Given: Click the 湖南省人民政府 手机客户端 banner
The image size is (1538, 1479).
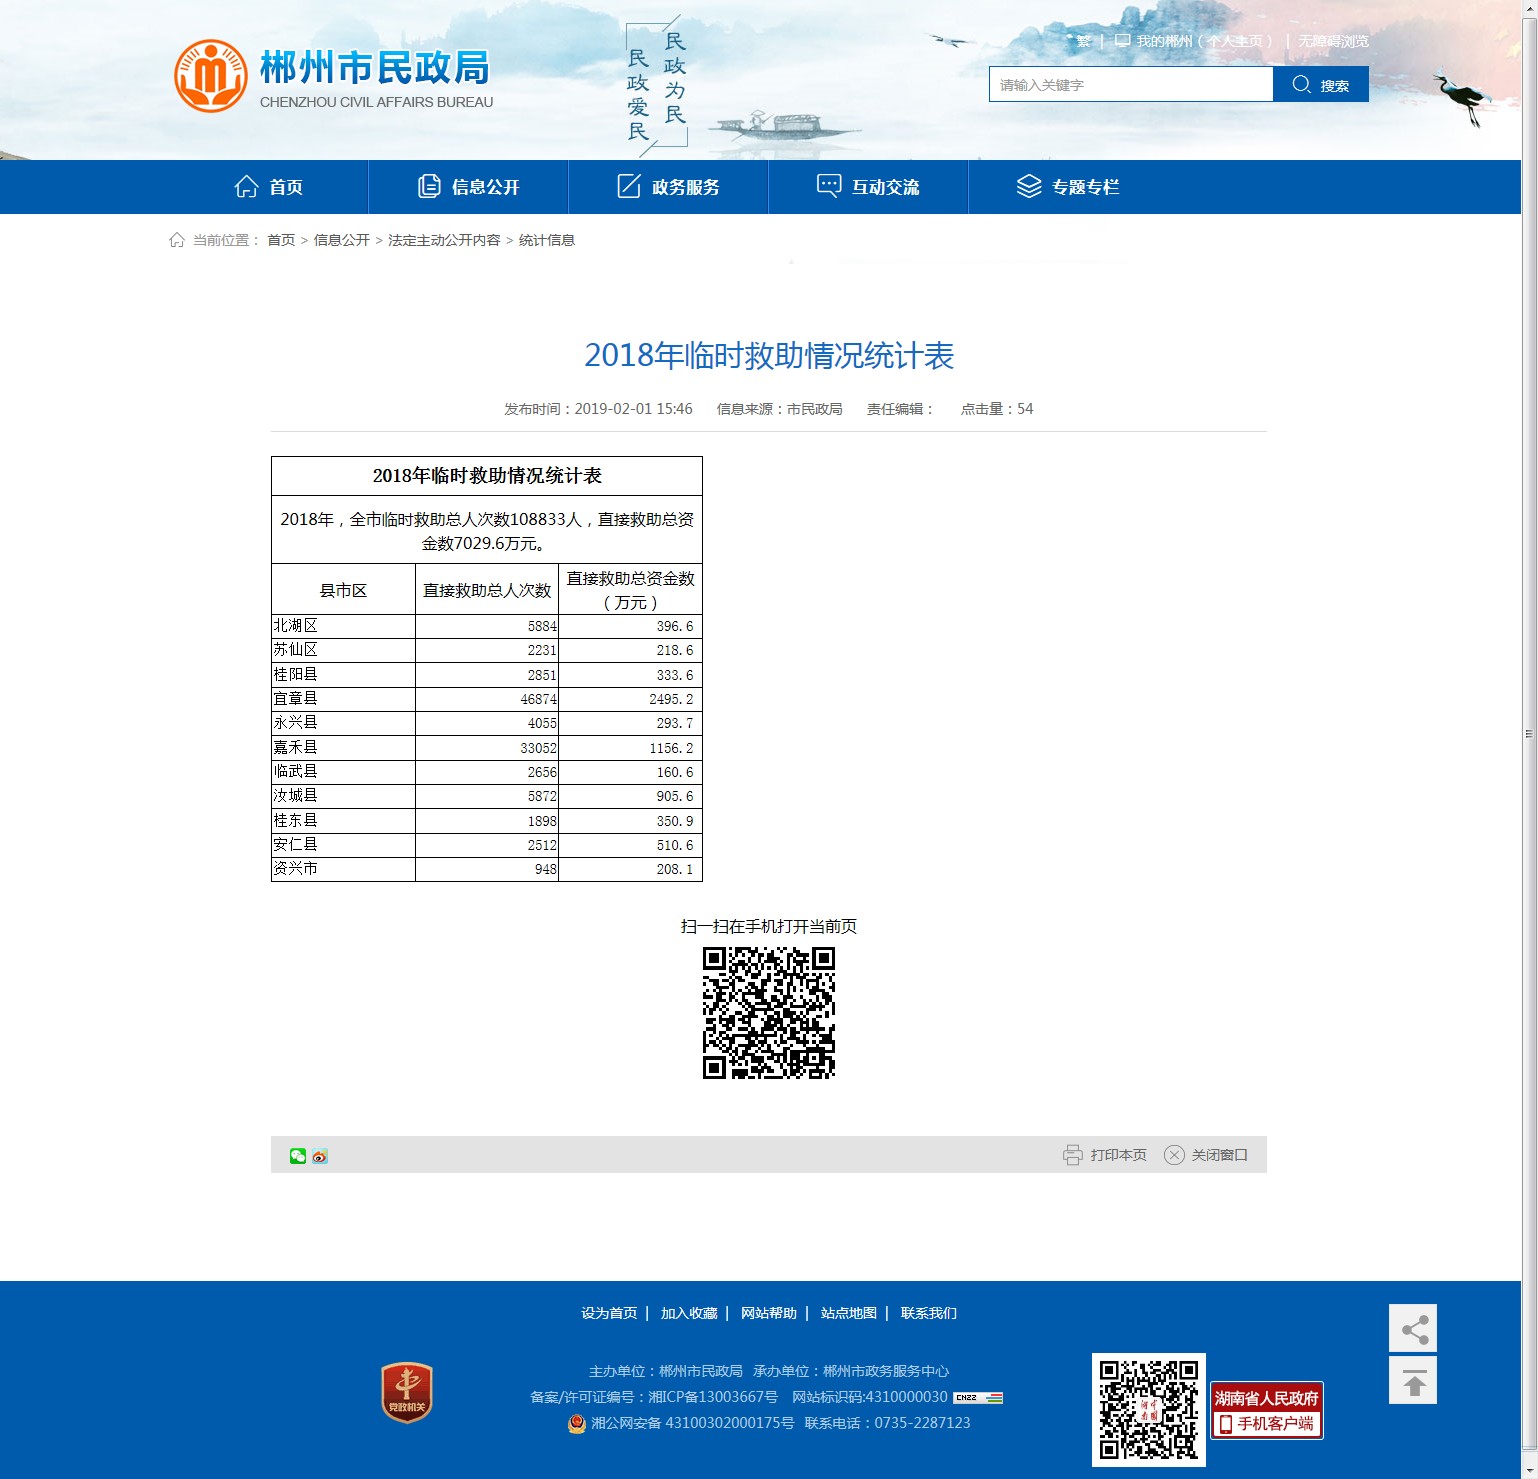Looking at the screenshot, I should (1266, 1410).
